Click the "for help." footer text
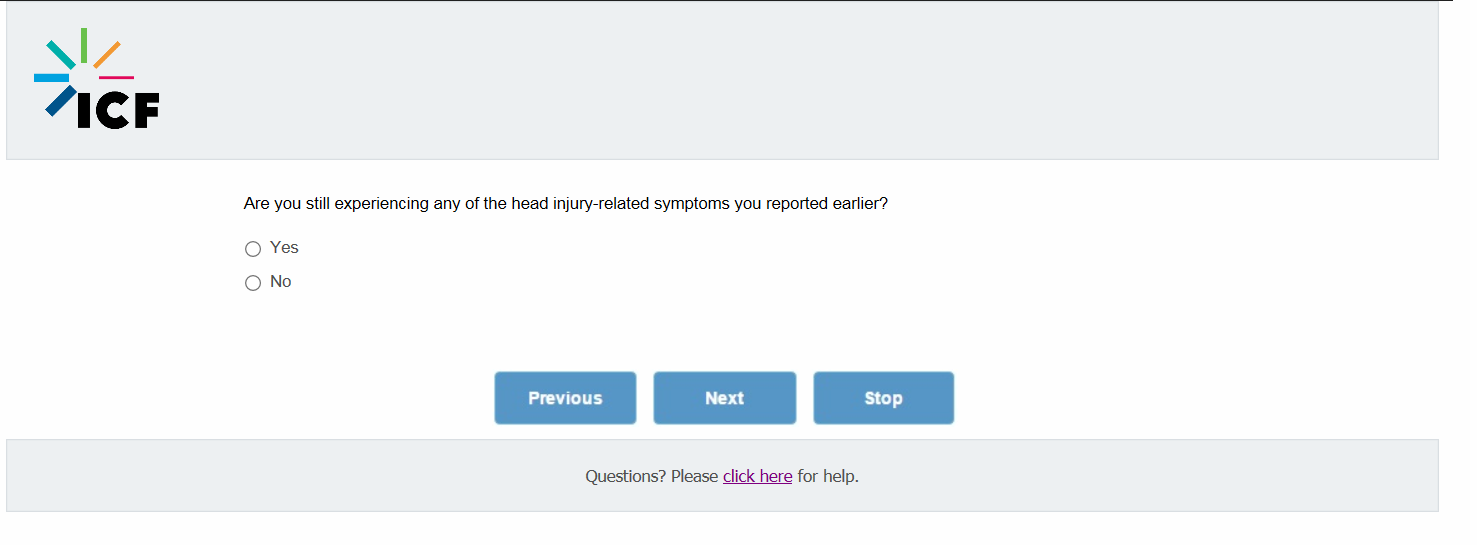 828,476
